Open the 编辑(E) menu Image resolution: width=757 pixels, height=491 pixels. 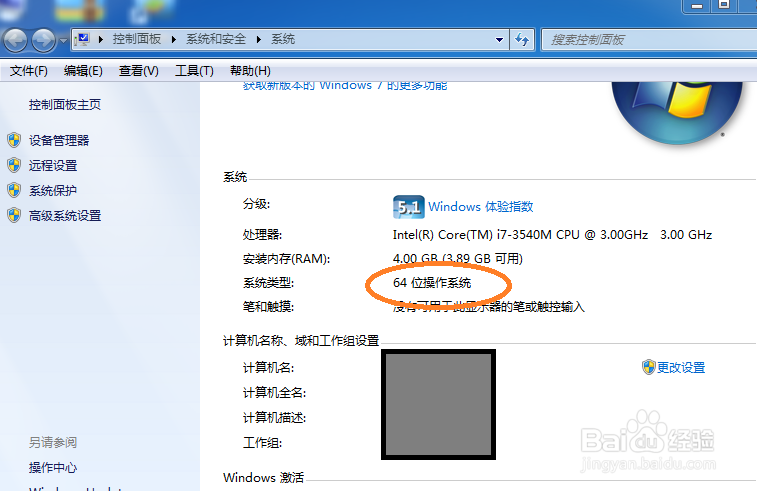coord(83,71)
